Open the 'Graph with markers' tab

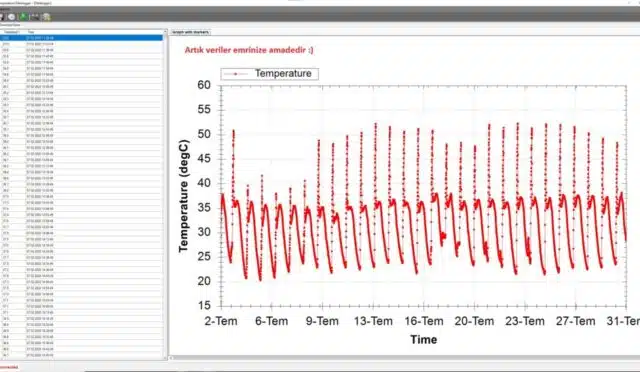[x=190, y=32]
